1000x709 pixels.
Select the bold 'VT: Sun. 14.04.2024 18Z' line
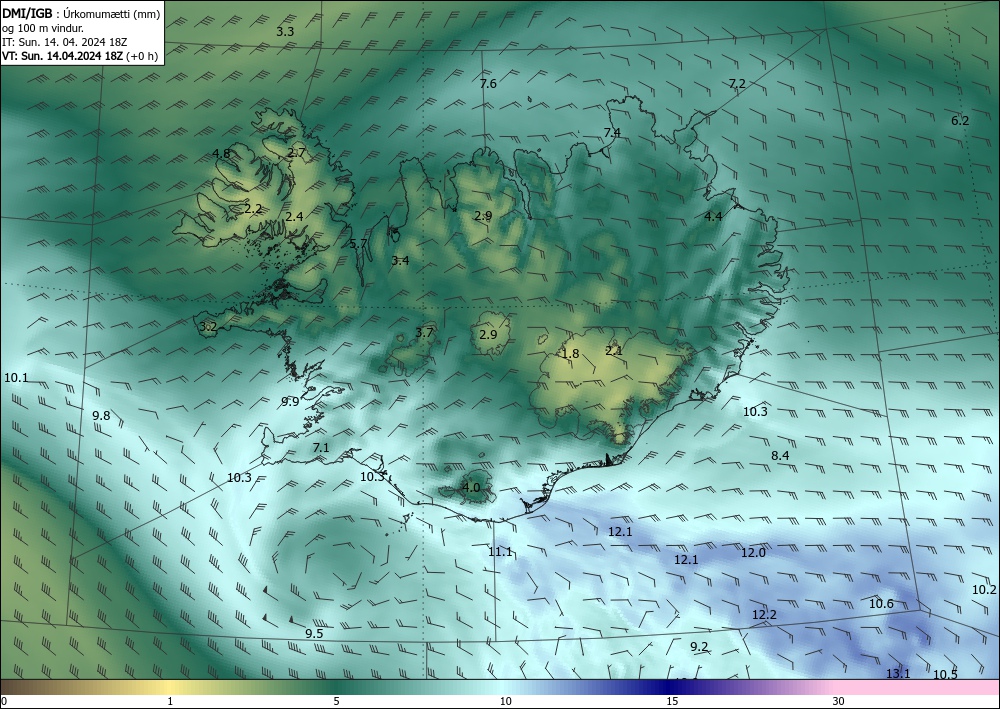click(x=62, y=56)
